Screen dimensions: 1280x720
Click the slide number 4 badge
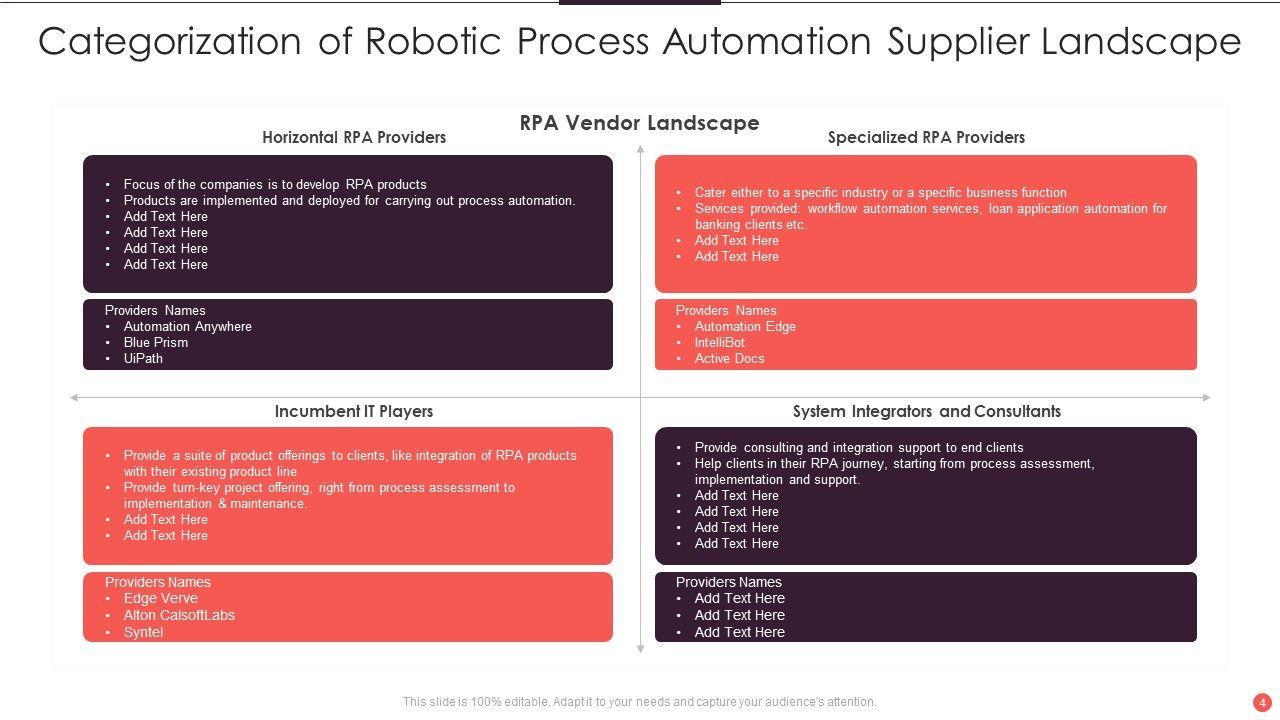click(x=1262, y=702)
